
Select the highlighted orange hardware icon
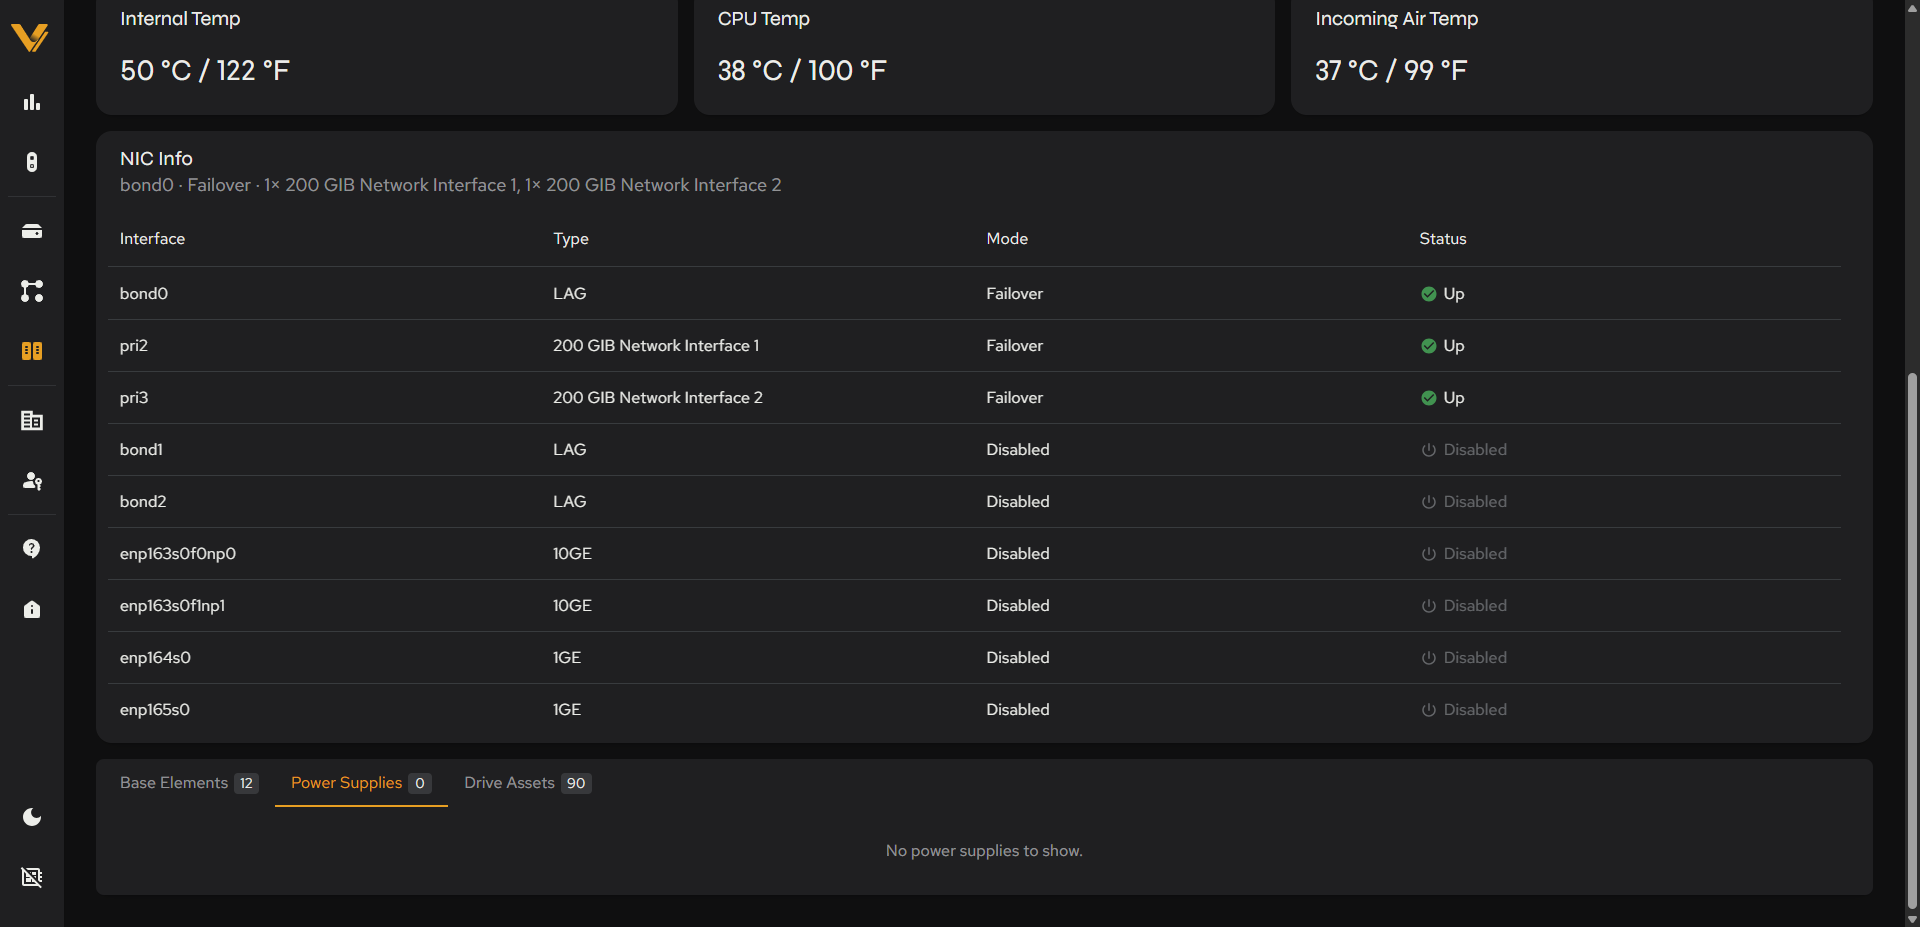pyautogui.click(x=32, y=351)
